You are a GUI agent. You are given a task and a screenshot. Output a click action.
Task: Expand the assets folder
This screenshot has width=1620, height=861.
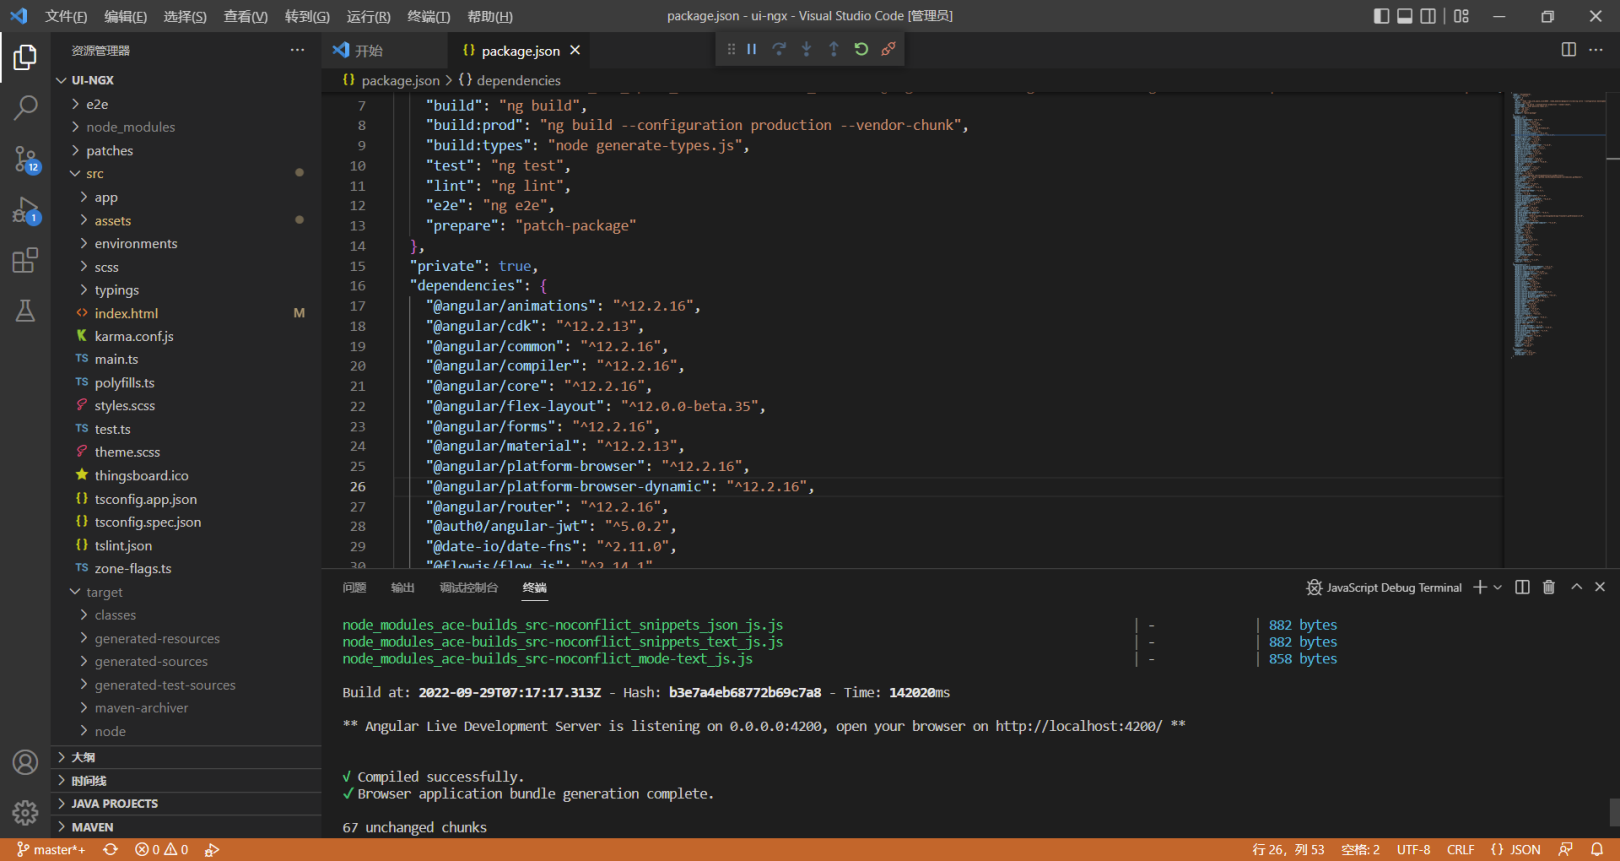[186, 220]
